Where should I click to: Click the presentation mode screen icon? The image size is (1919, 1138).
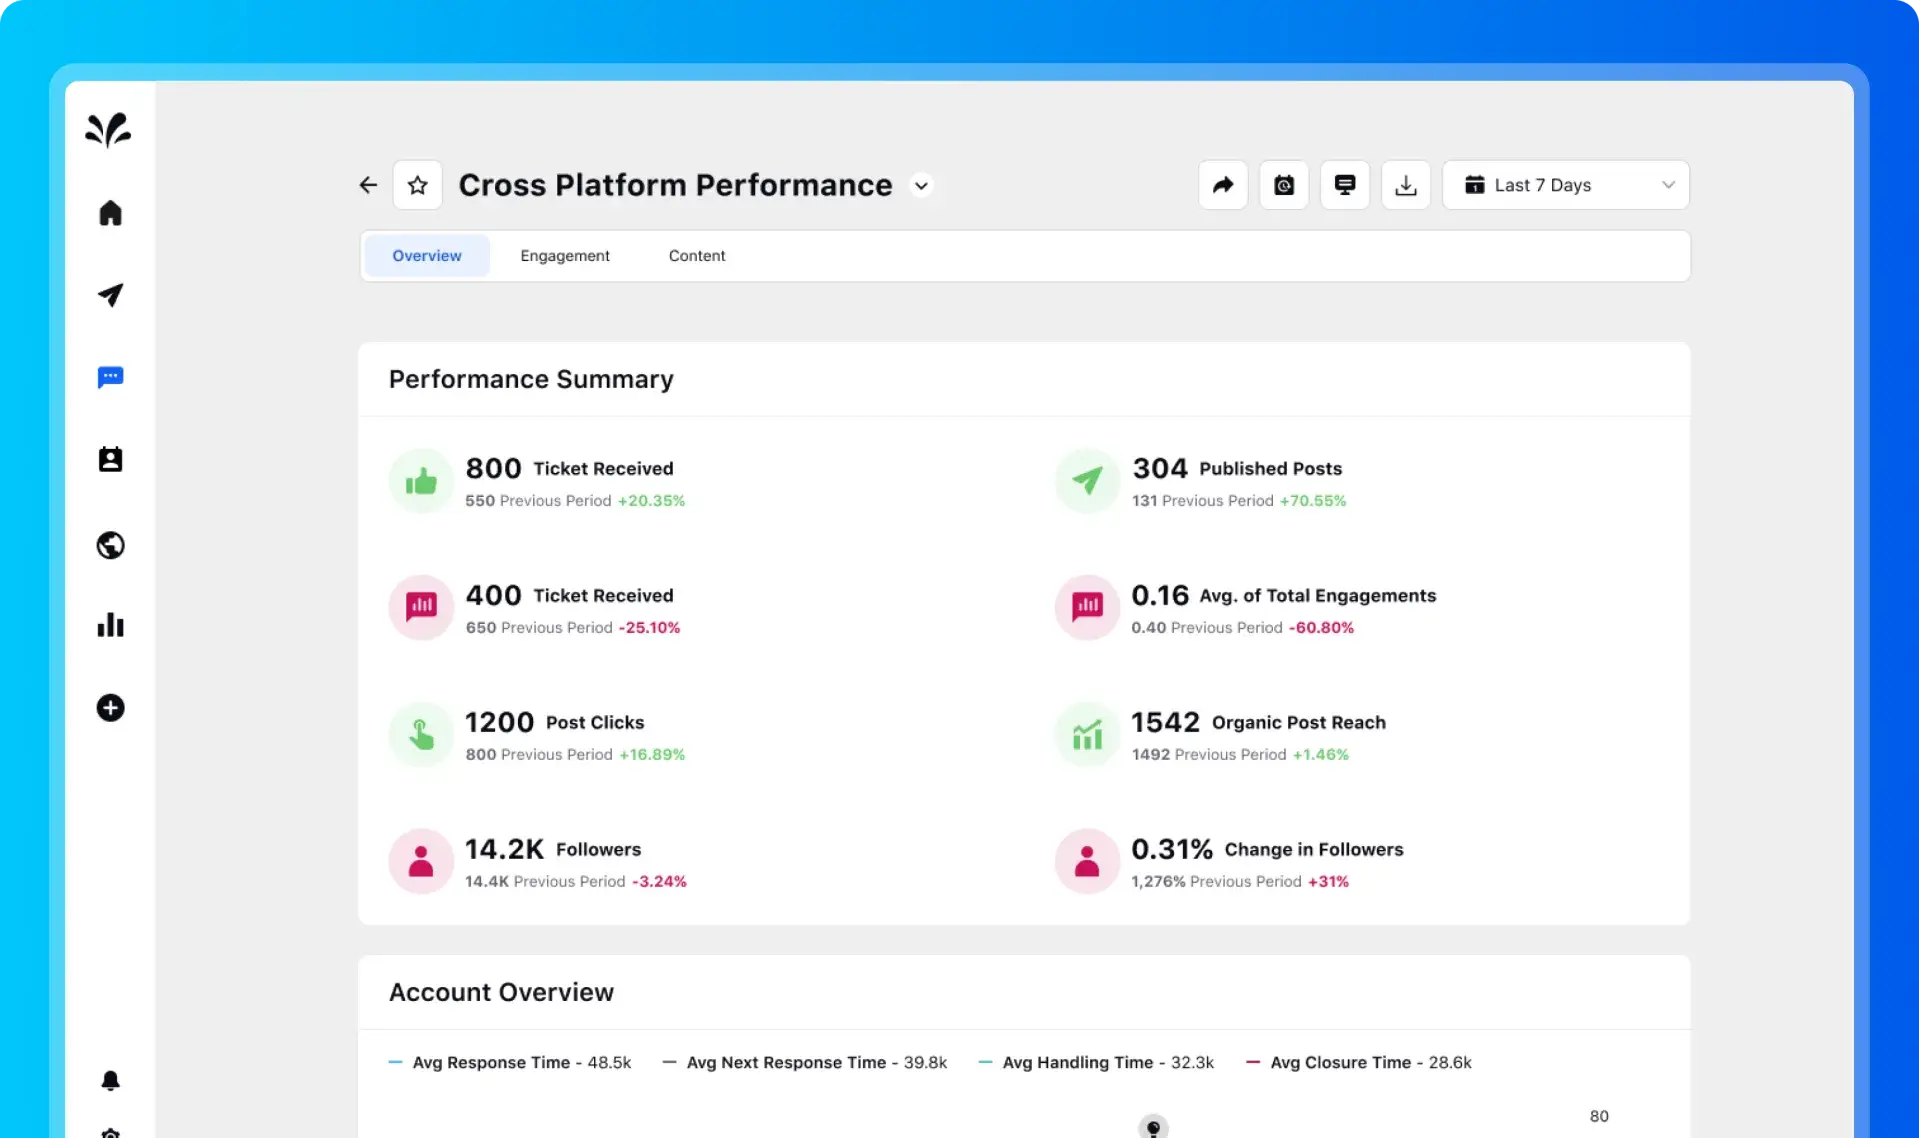1345,185
